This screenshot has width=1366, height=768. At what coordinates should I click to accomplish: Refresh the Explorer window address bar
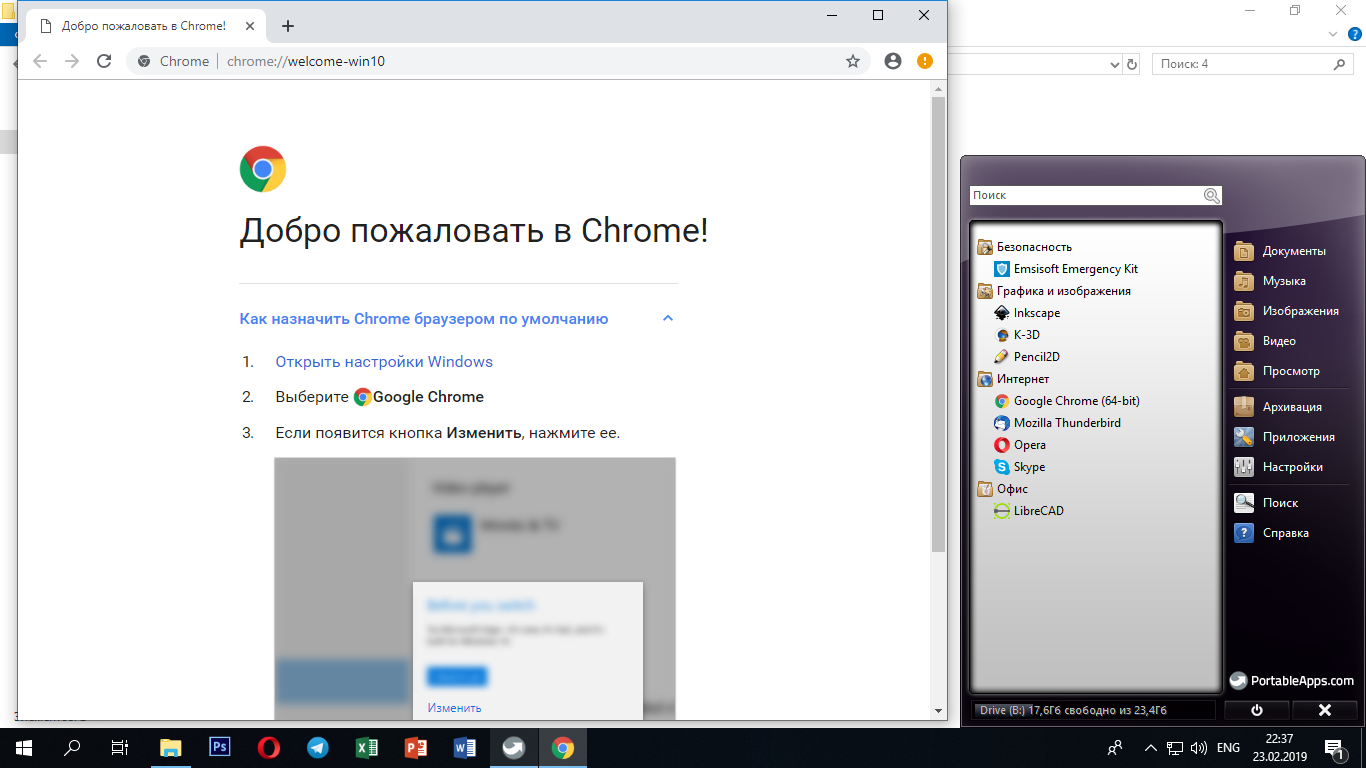tap(1132, 65)
